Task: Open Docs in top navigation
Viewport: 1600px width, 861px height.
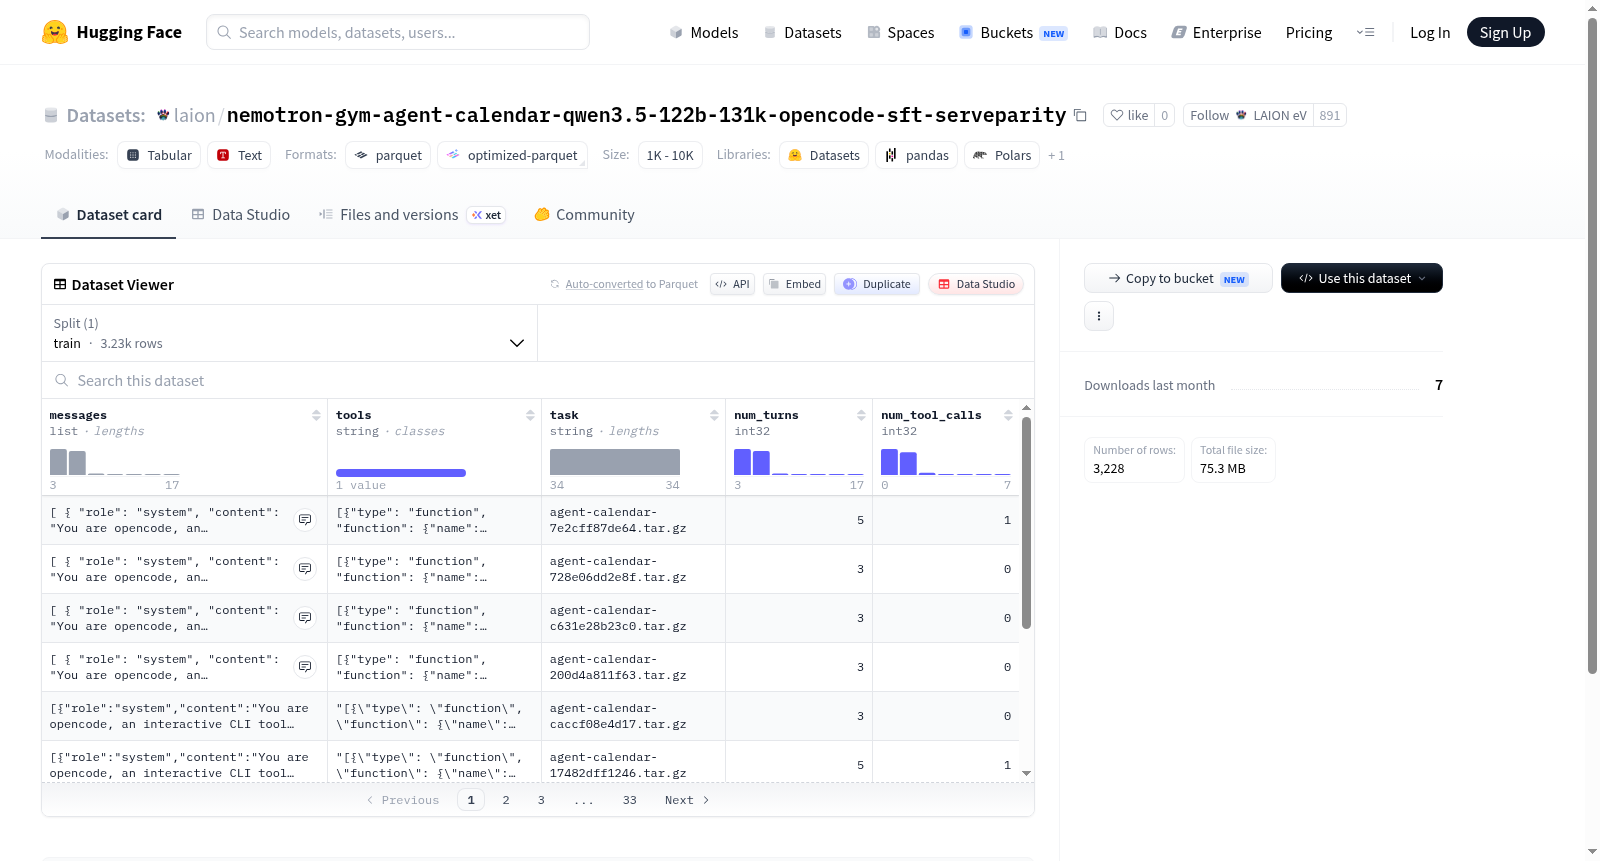Action: point(1119,32)
